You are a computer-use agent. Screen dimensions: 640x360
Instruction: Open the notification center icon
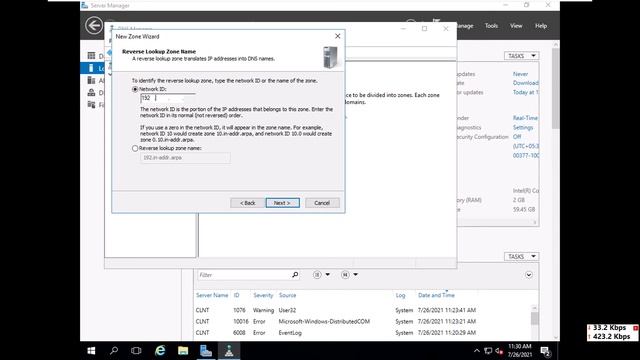[x=545, y=351]
